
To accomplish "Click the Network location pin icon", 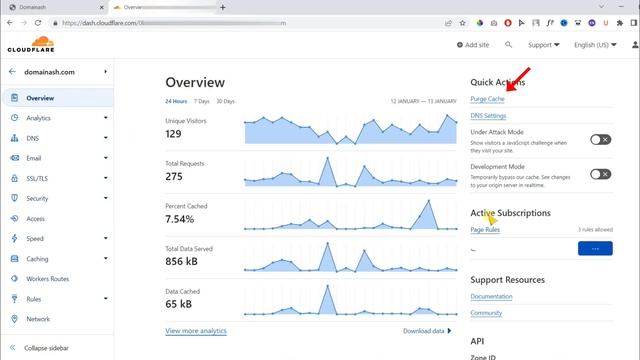I will click(x=15, y=319).
